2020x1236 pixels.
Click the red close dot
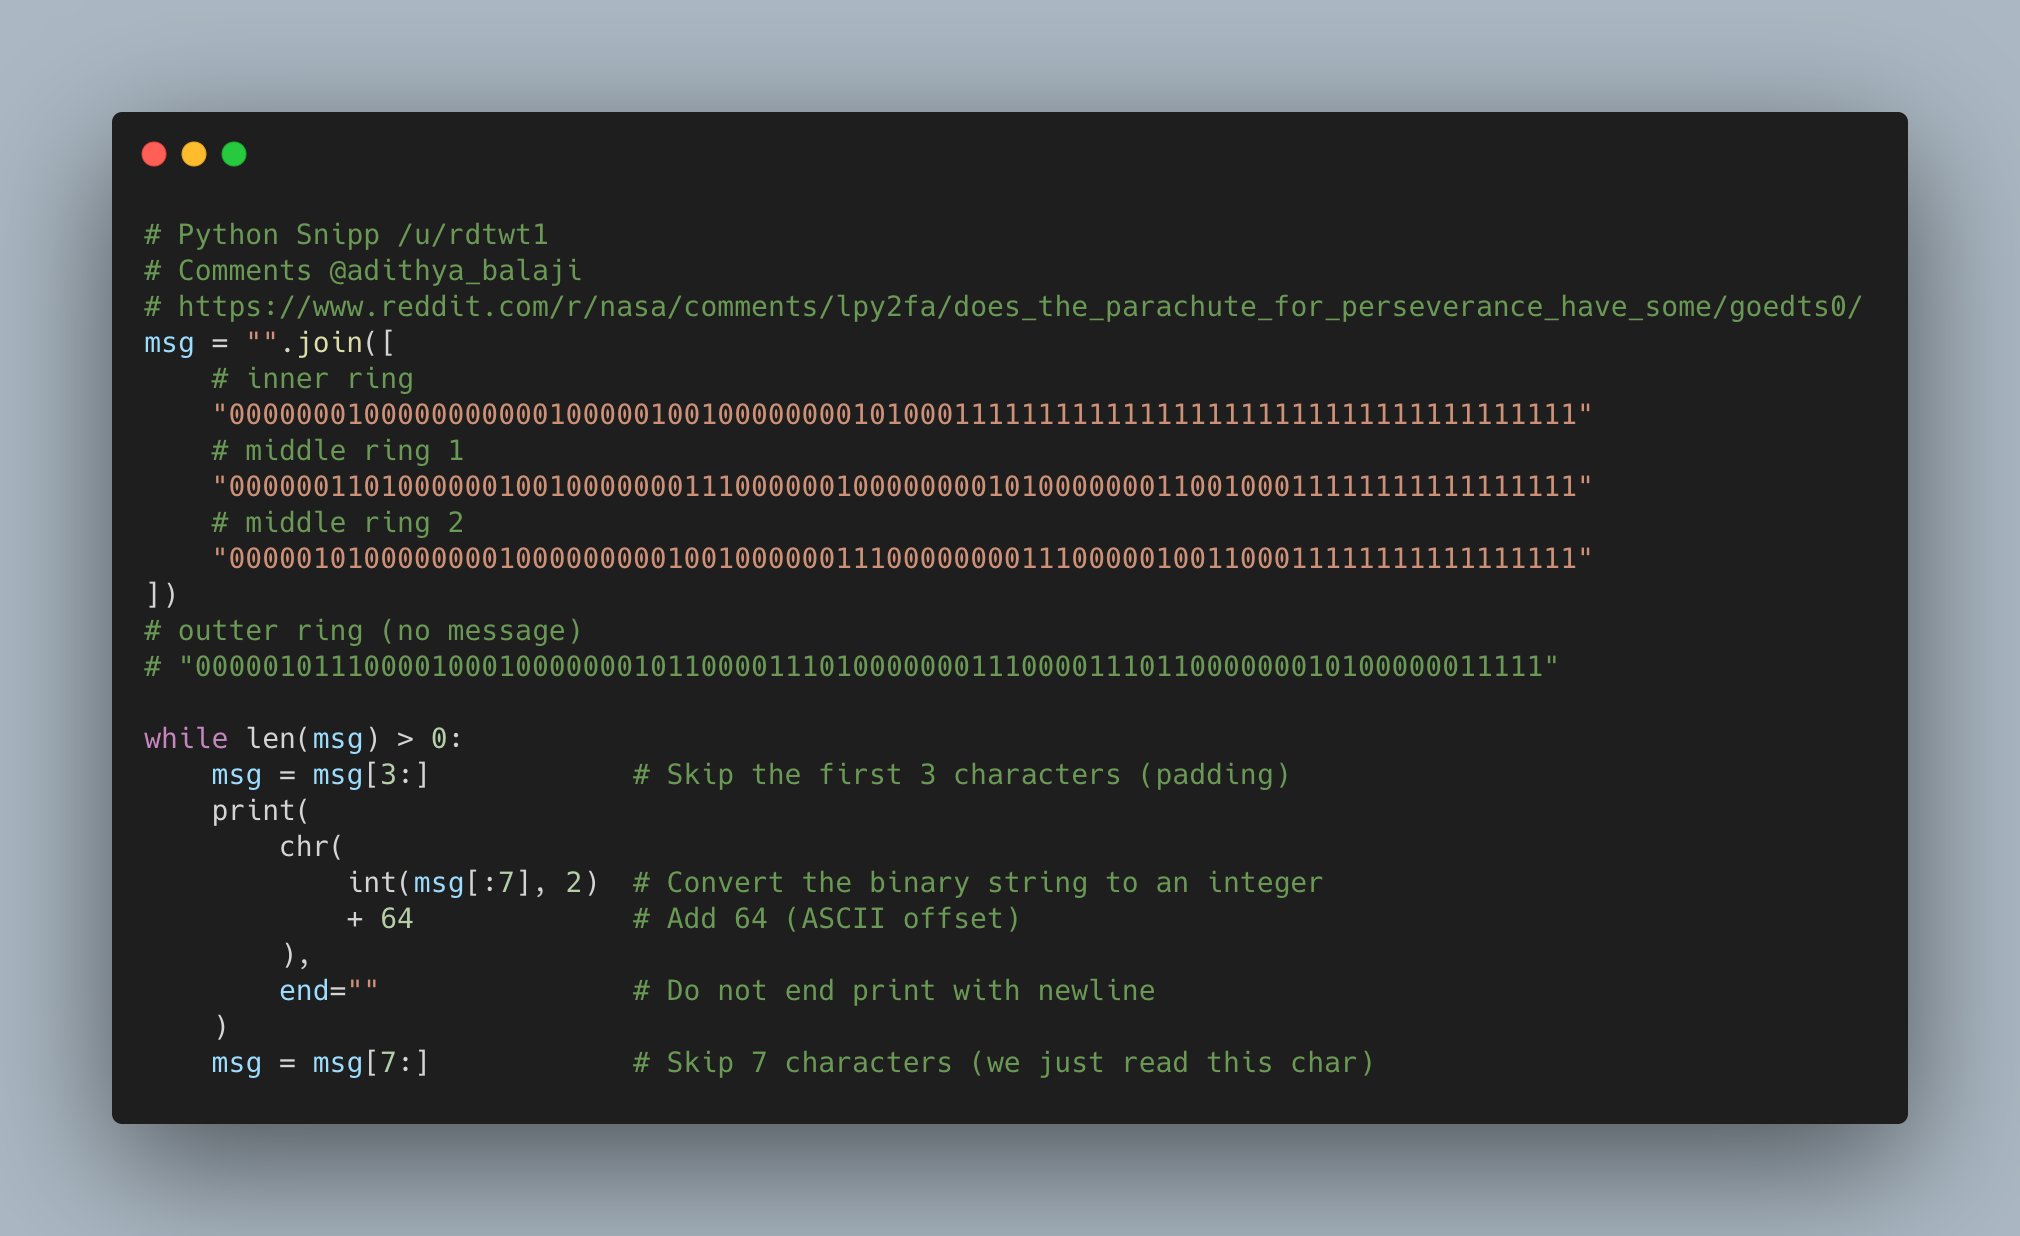click(154, 154)
